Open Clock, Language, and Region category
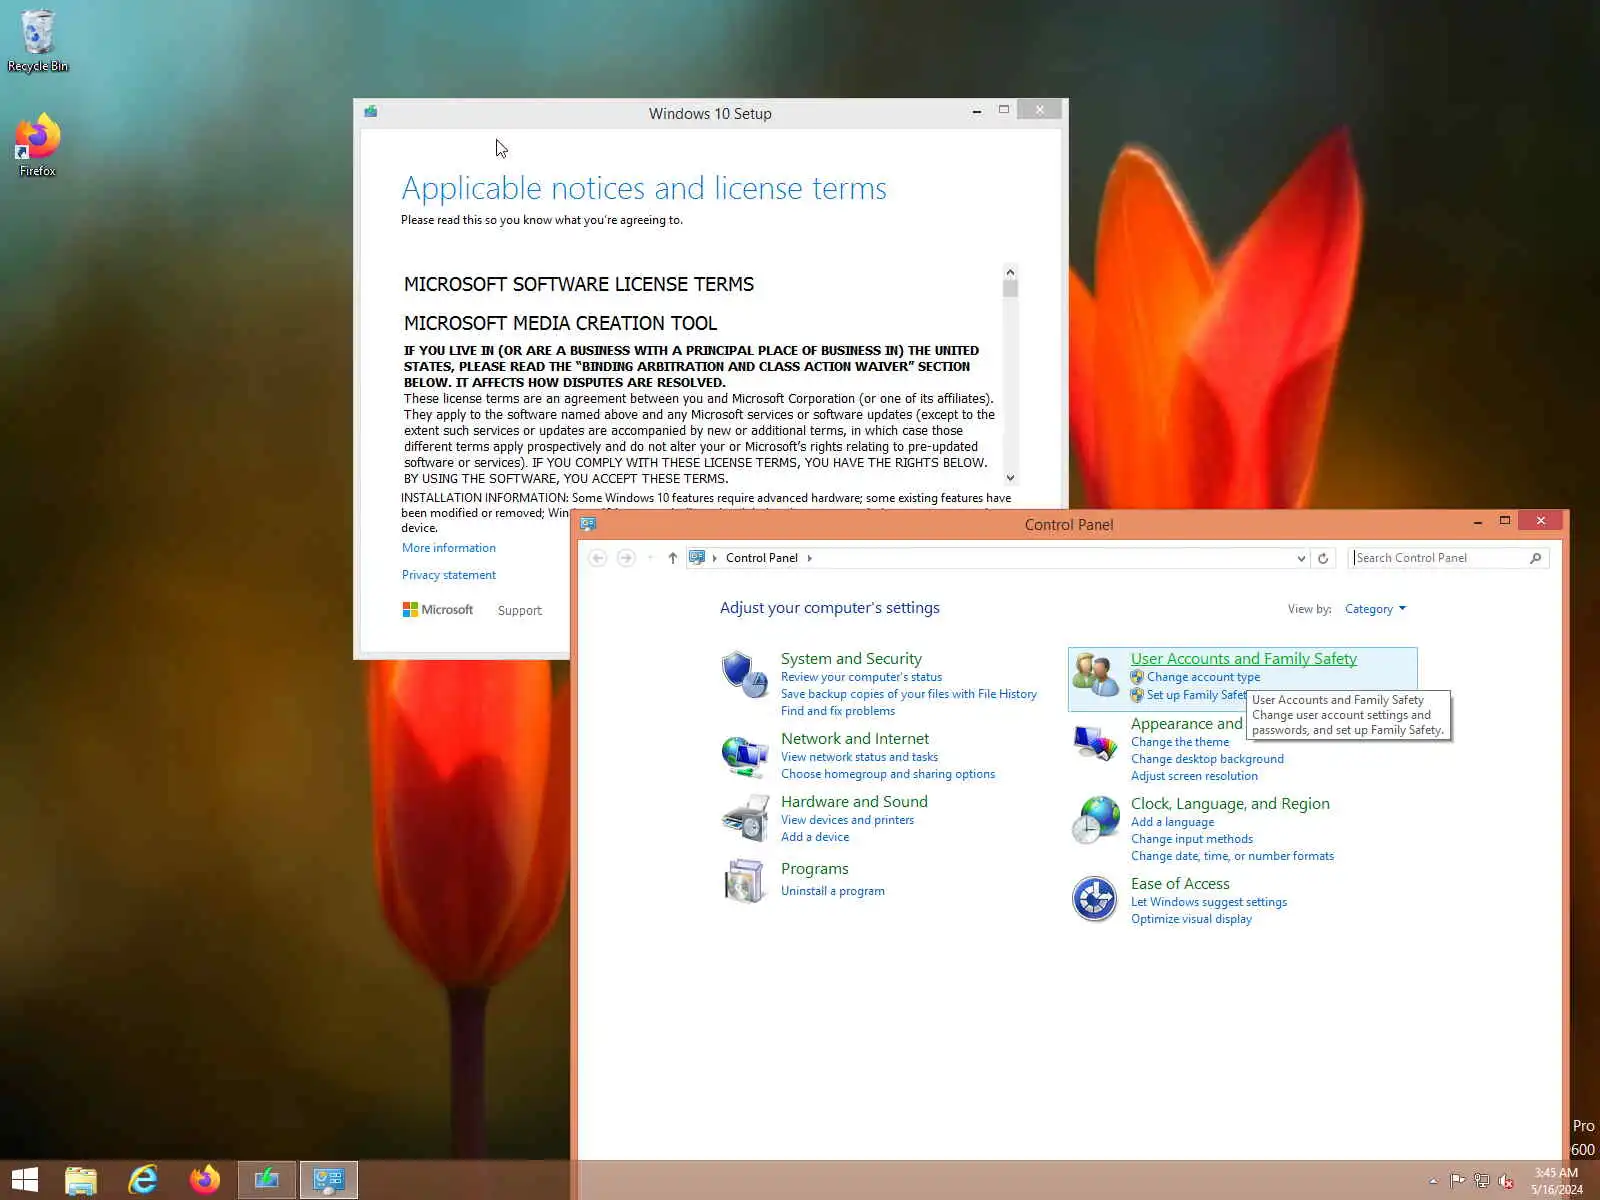Screen dimensions: 1600x1200 click(x=1230, y=803)
